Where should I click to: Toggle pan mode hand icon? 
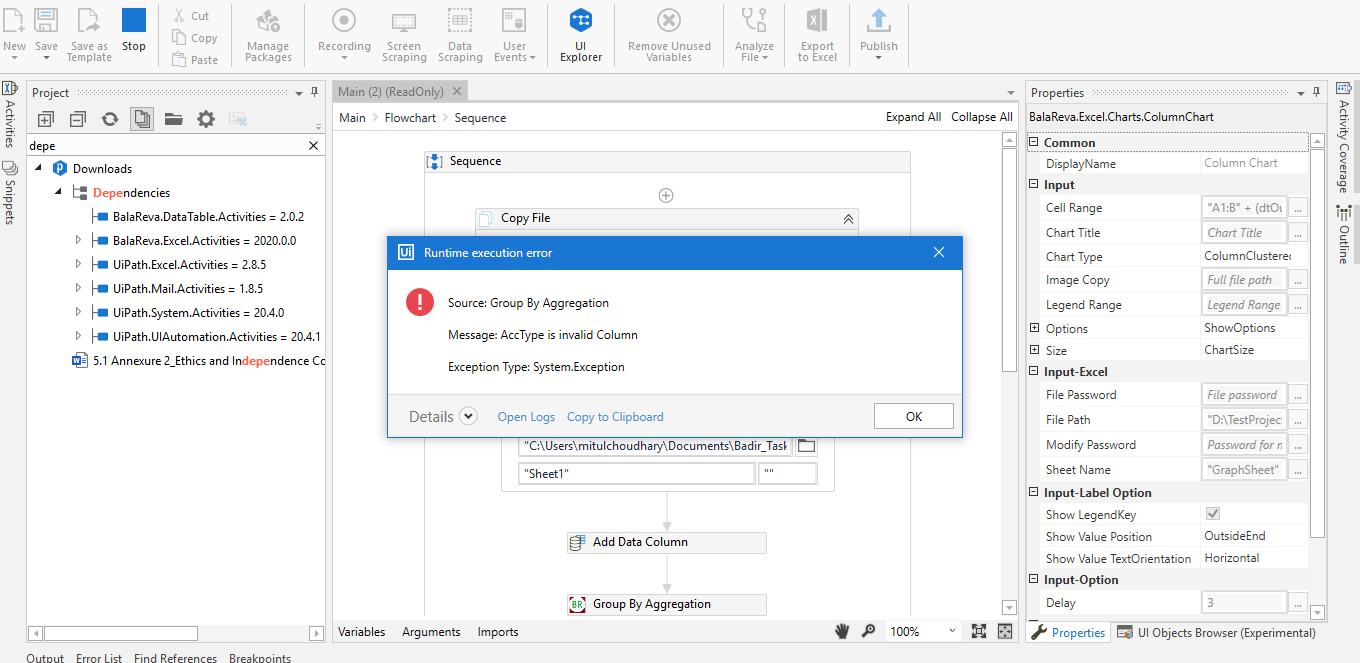click(843, 631)
